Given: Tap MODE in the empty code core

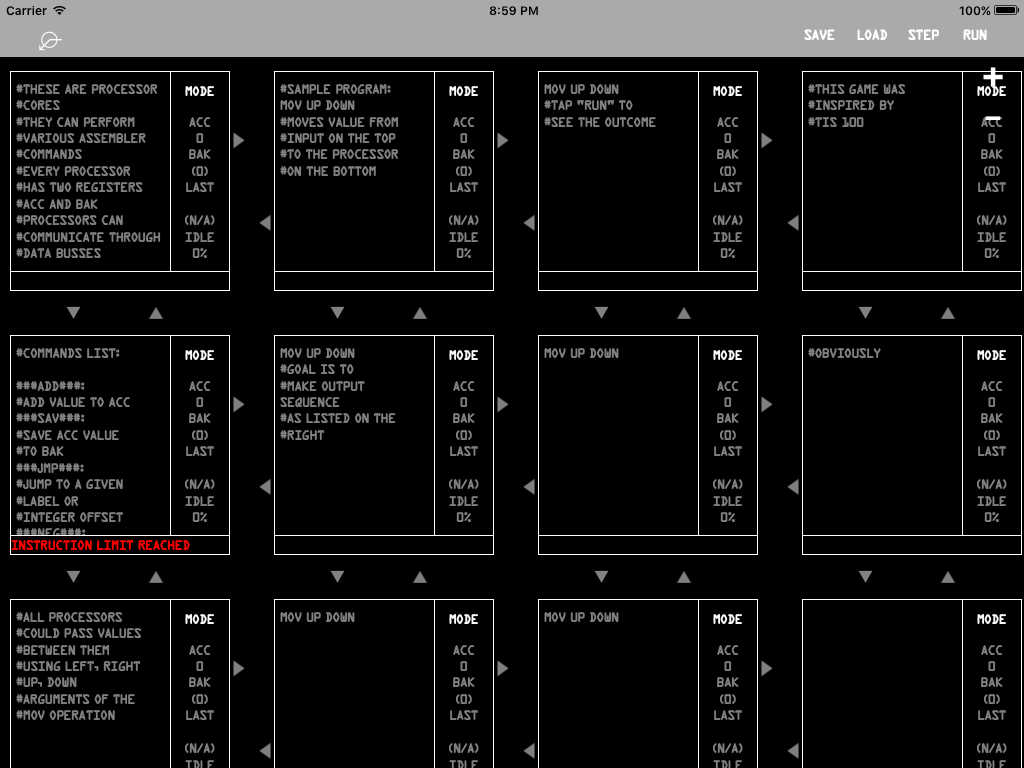Looking at the screenshot, I should coord(991,619).
